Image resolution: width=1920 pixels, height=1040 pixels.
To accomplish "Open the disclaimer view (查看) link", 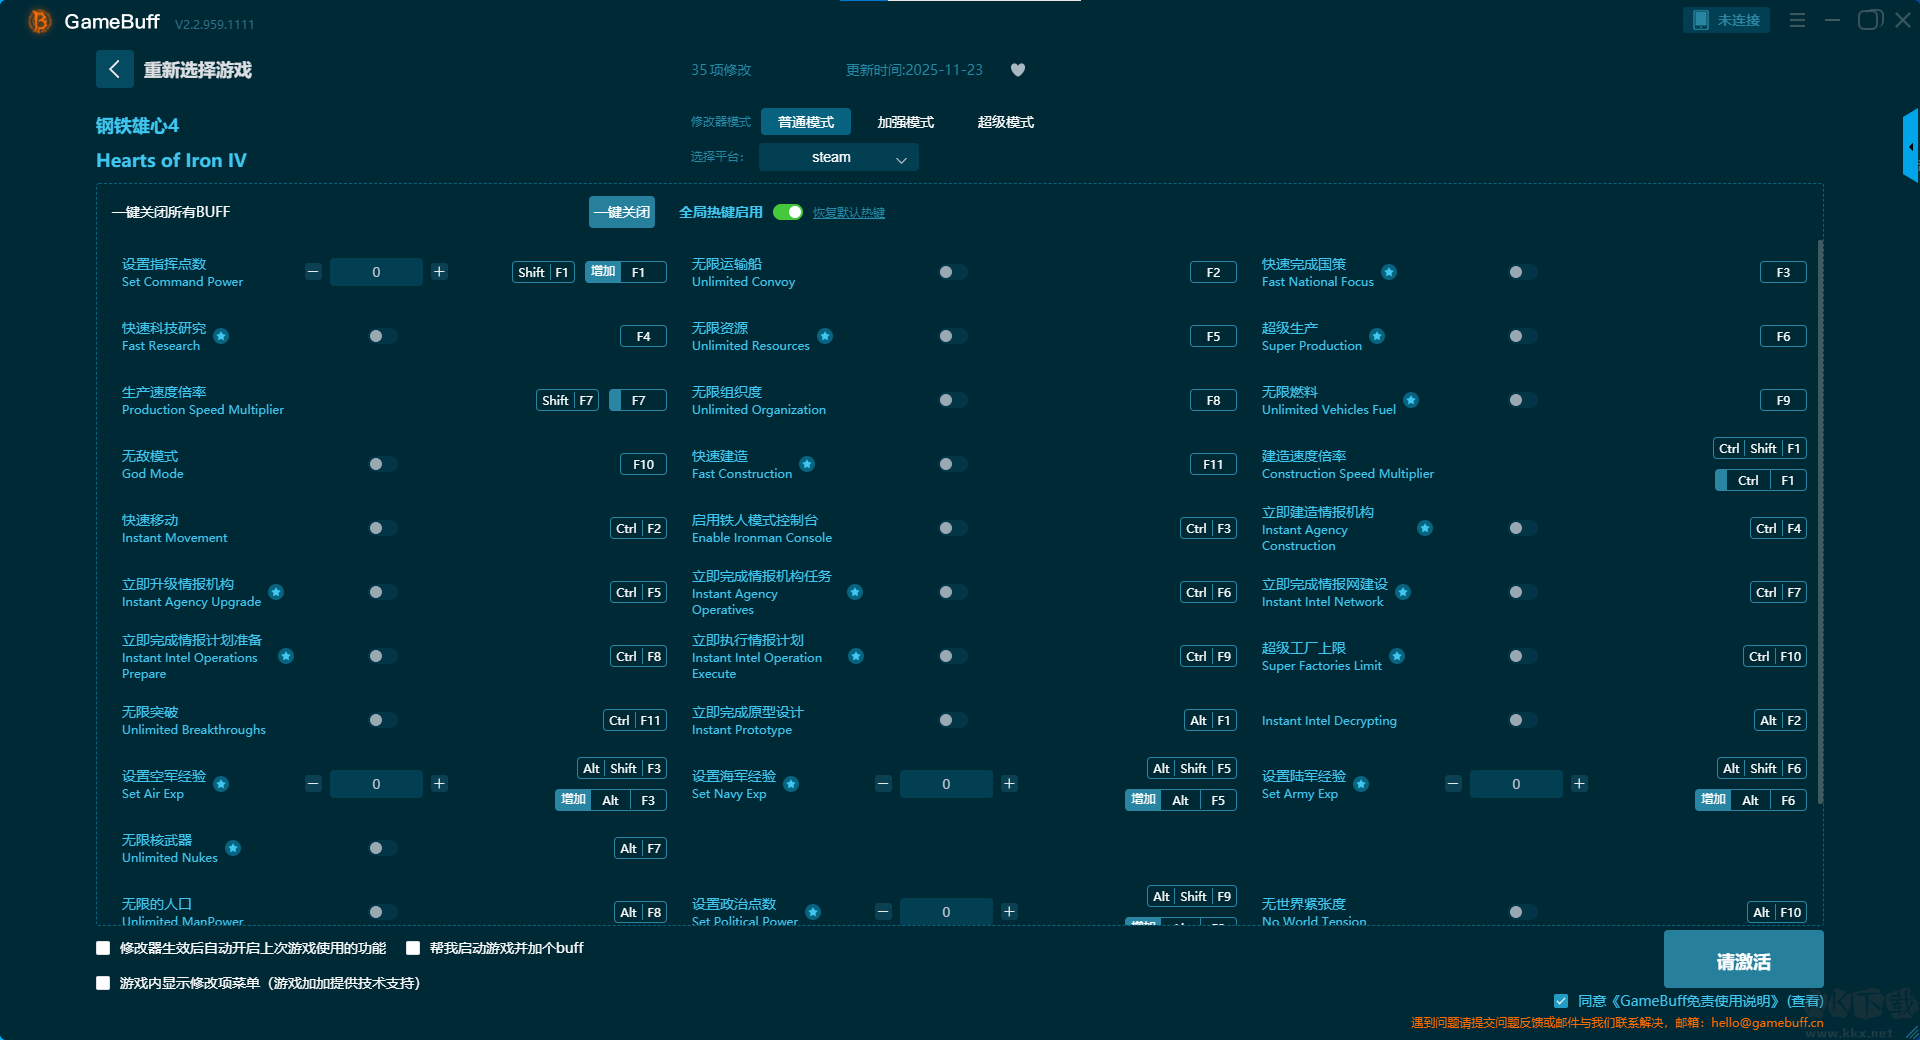I will tap(1805, 1001).
